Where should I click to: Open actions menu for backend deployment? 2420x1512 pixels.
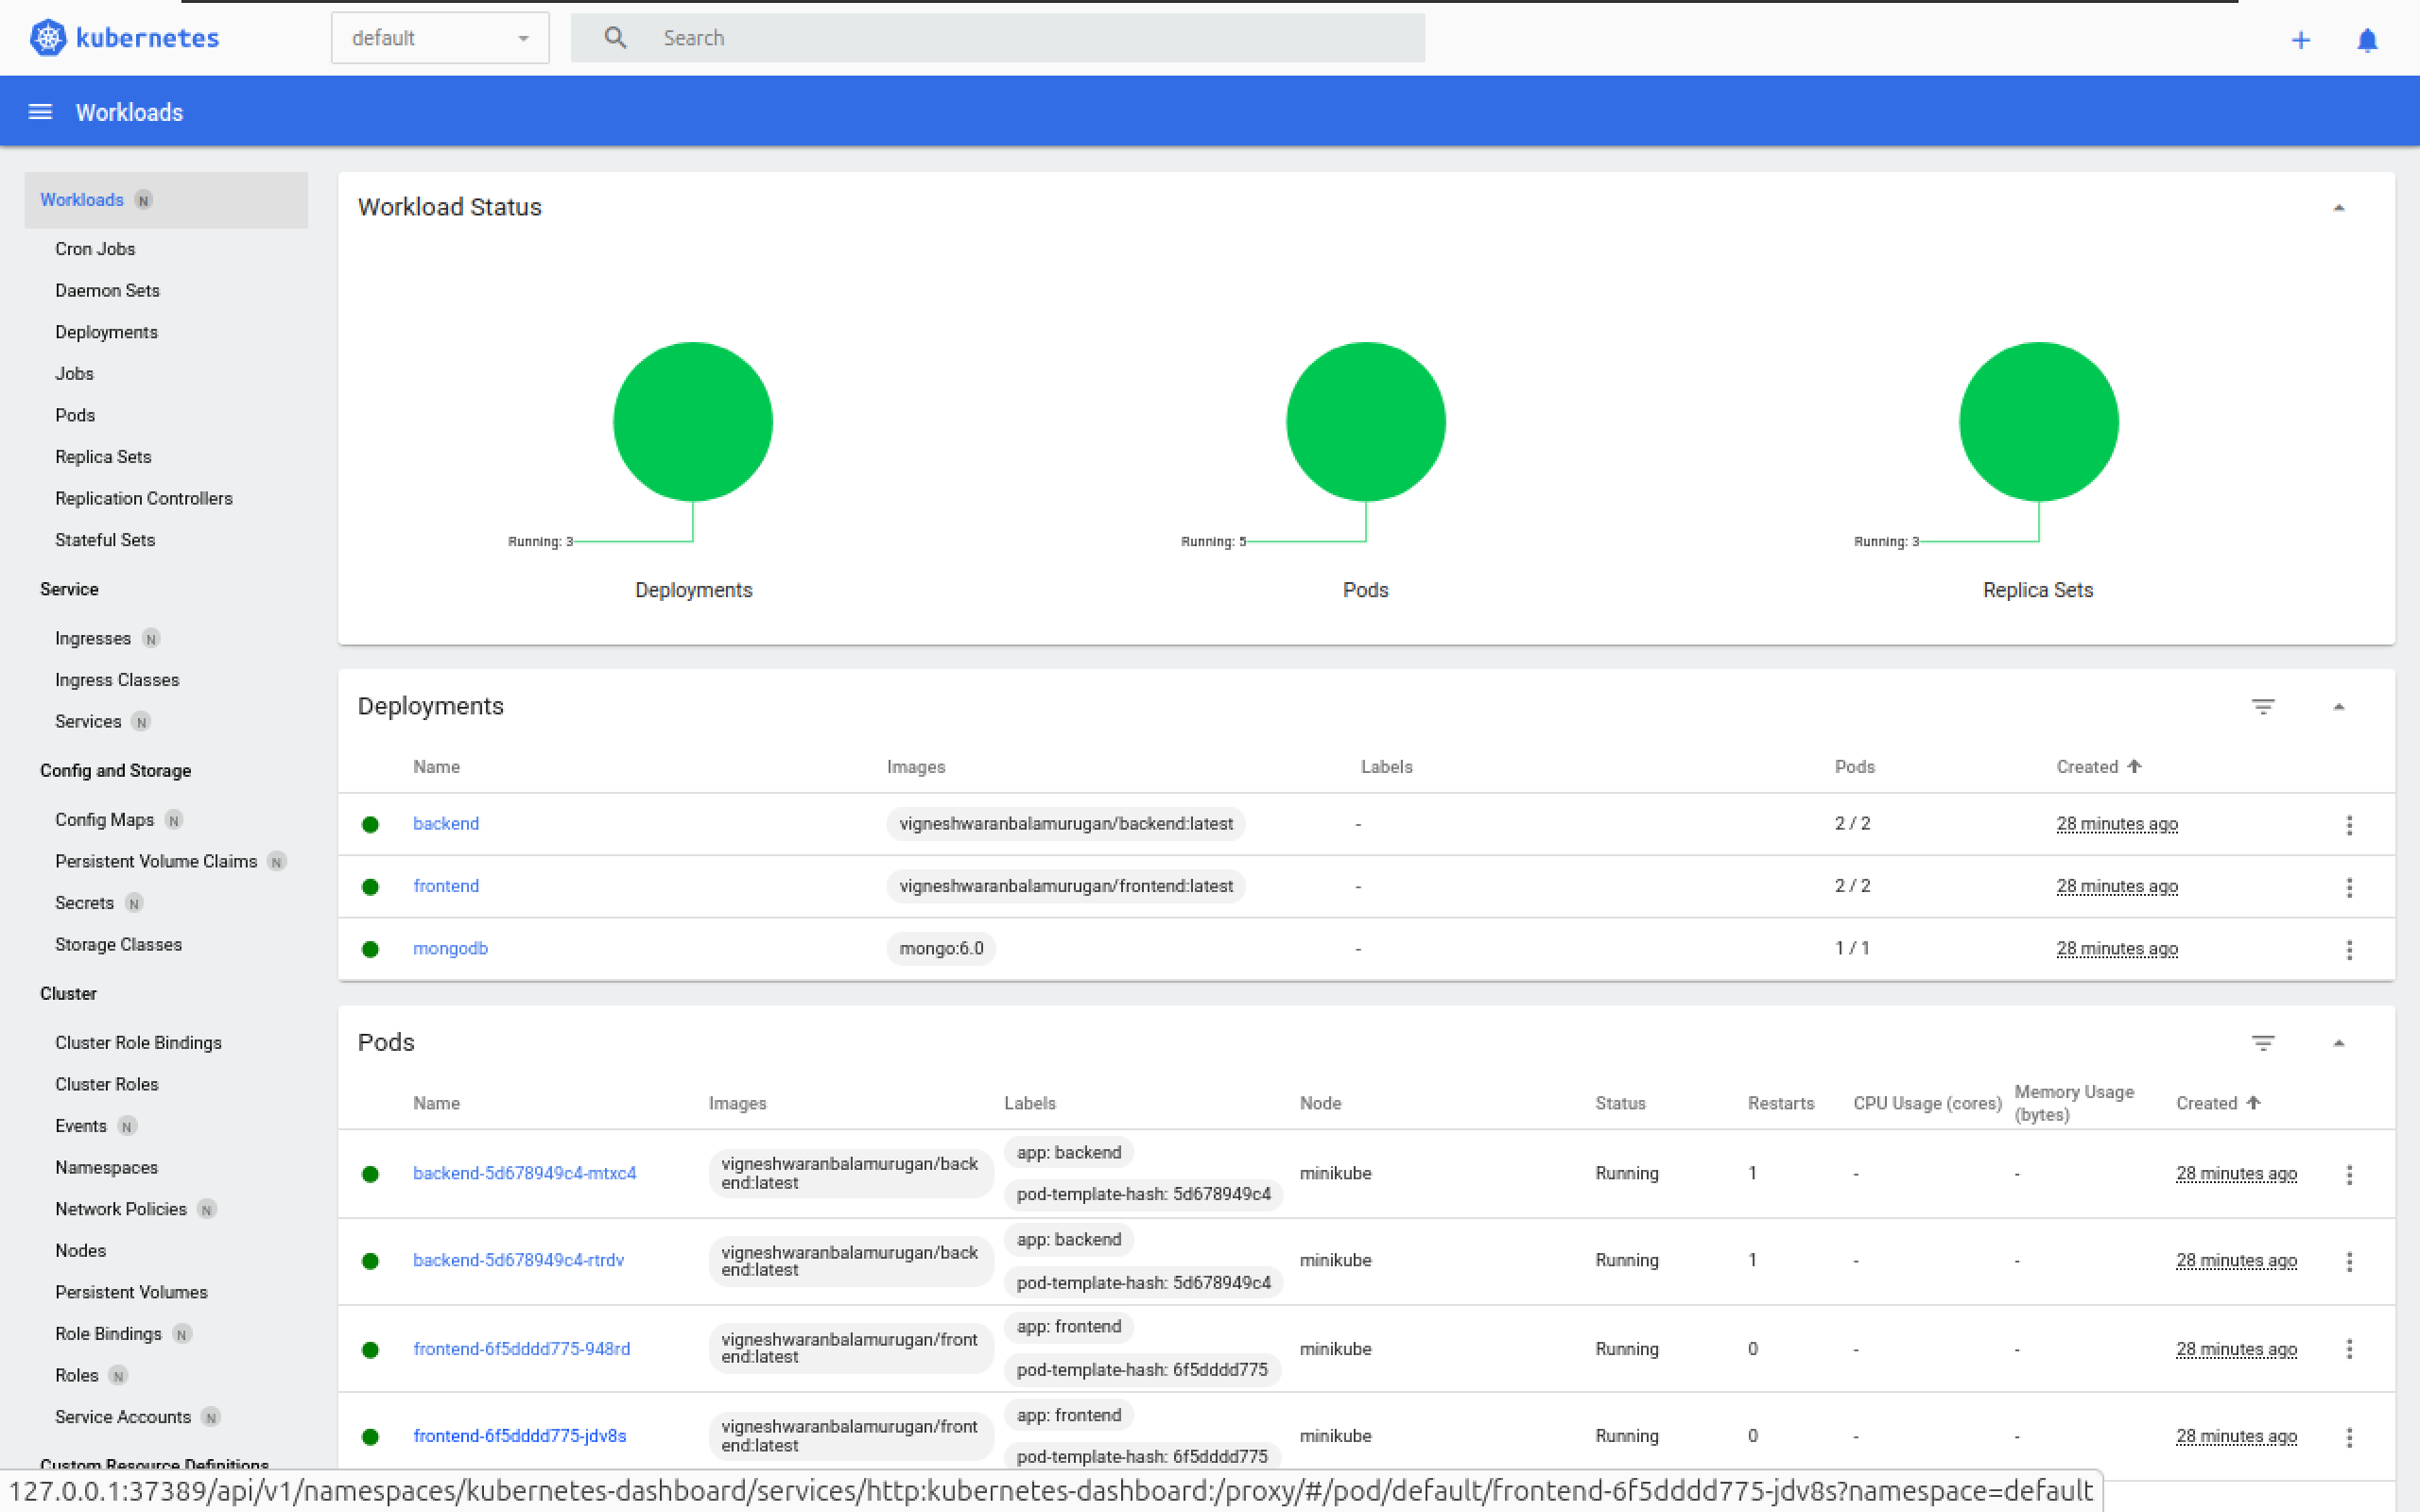tap(2349, 825)
